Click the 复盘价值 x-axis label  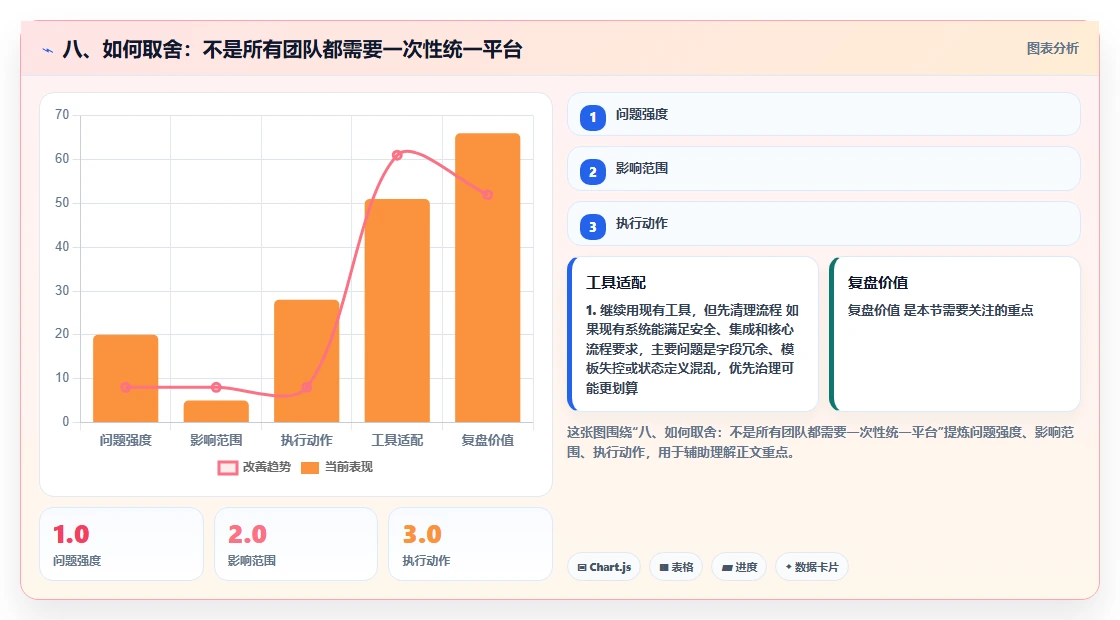click(x=487, y=440)
